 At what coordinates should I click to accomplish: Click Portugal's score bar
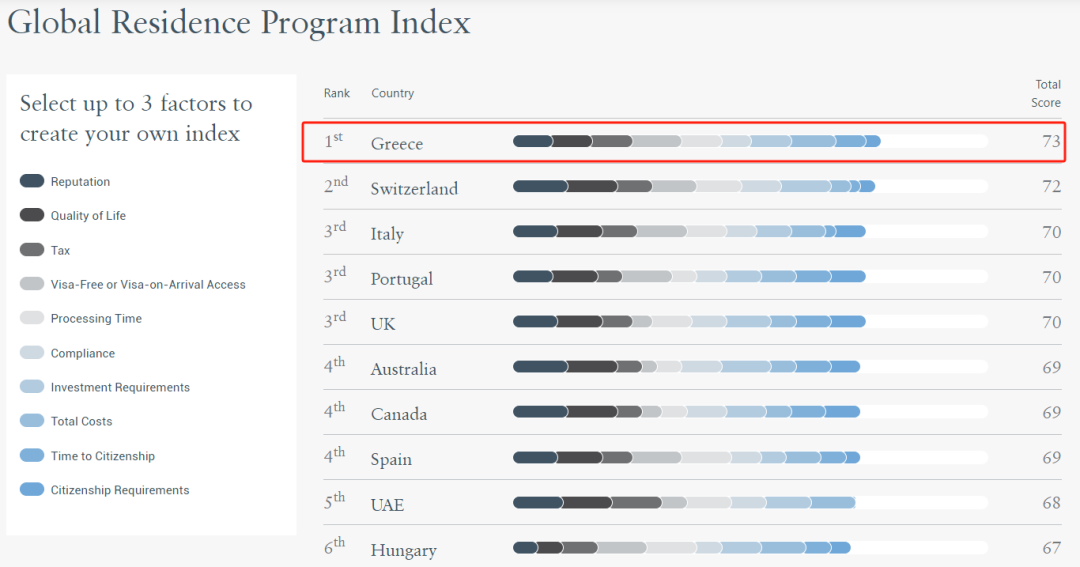click(x=750, y=276)
